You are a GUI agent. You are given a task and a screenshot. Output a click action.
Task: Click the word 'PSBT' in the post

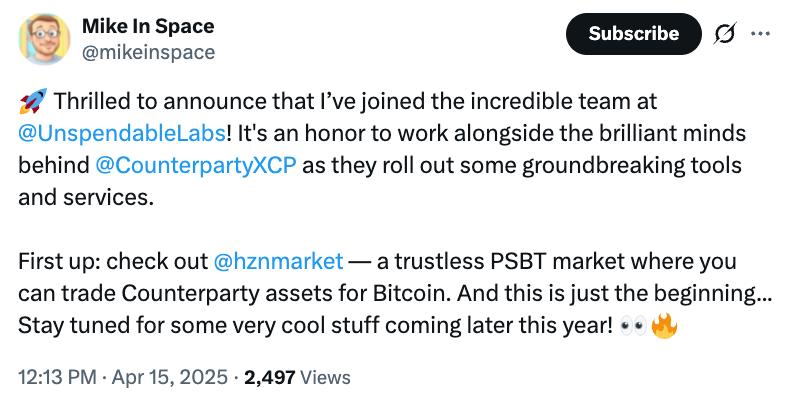tap(512, 261)
